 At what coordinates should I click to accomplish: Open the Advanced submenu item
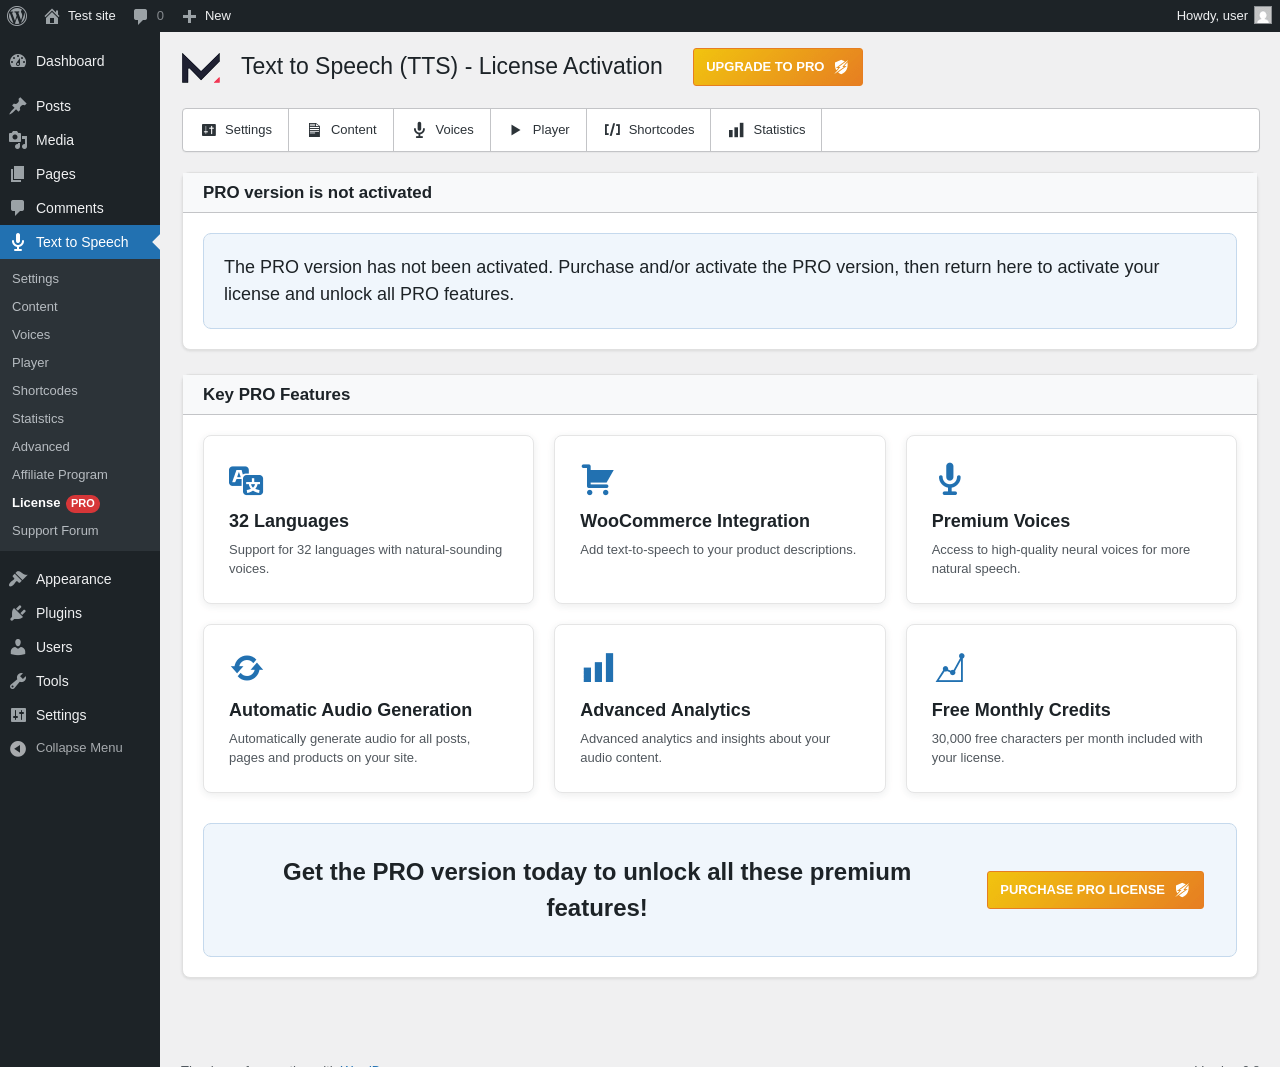coord(41,447)
